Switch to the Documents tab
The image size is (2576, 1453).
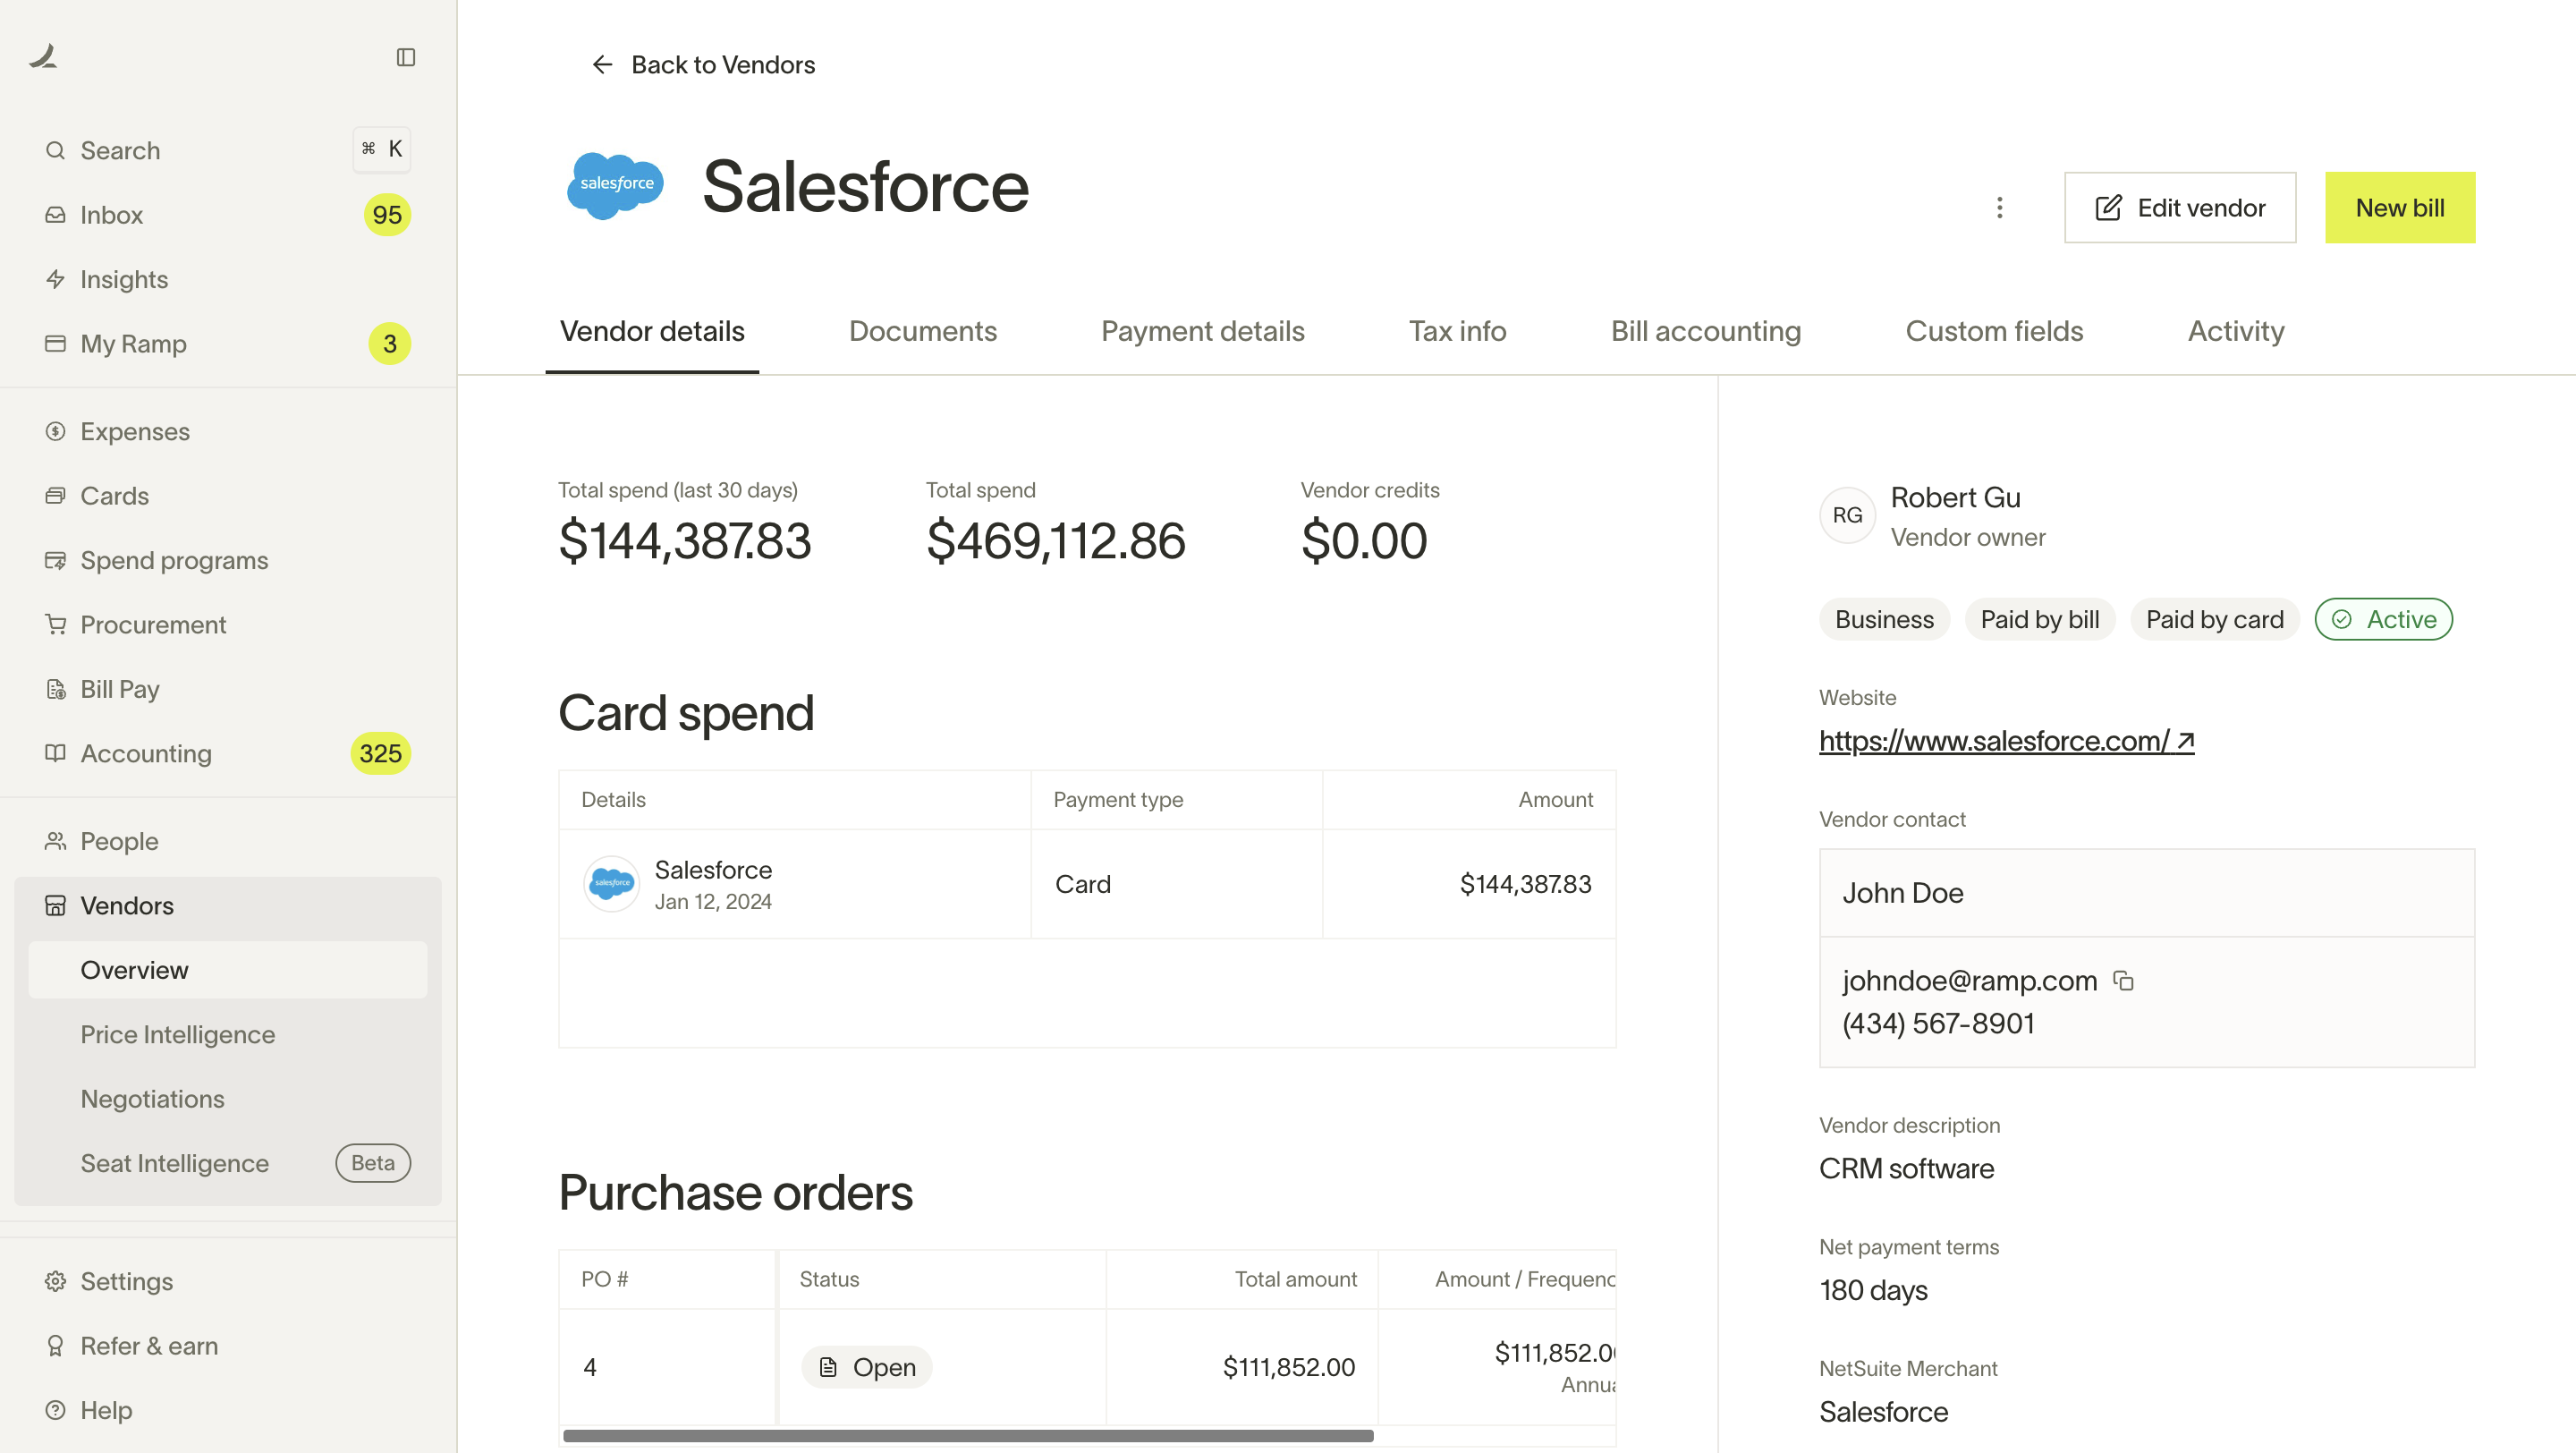(922, 331)
